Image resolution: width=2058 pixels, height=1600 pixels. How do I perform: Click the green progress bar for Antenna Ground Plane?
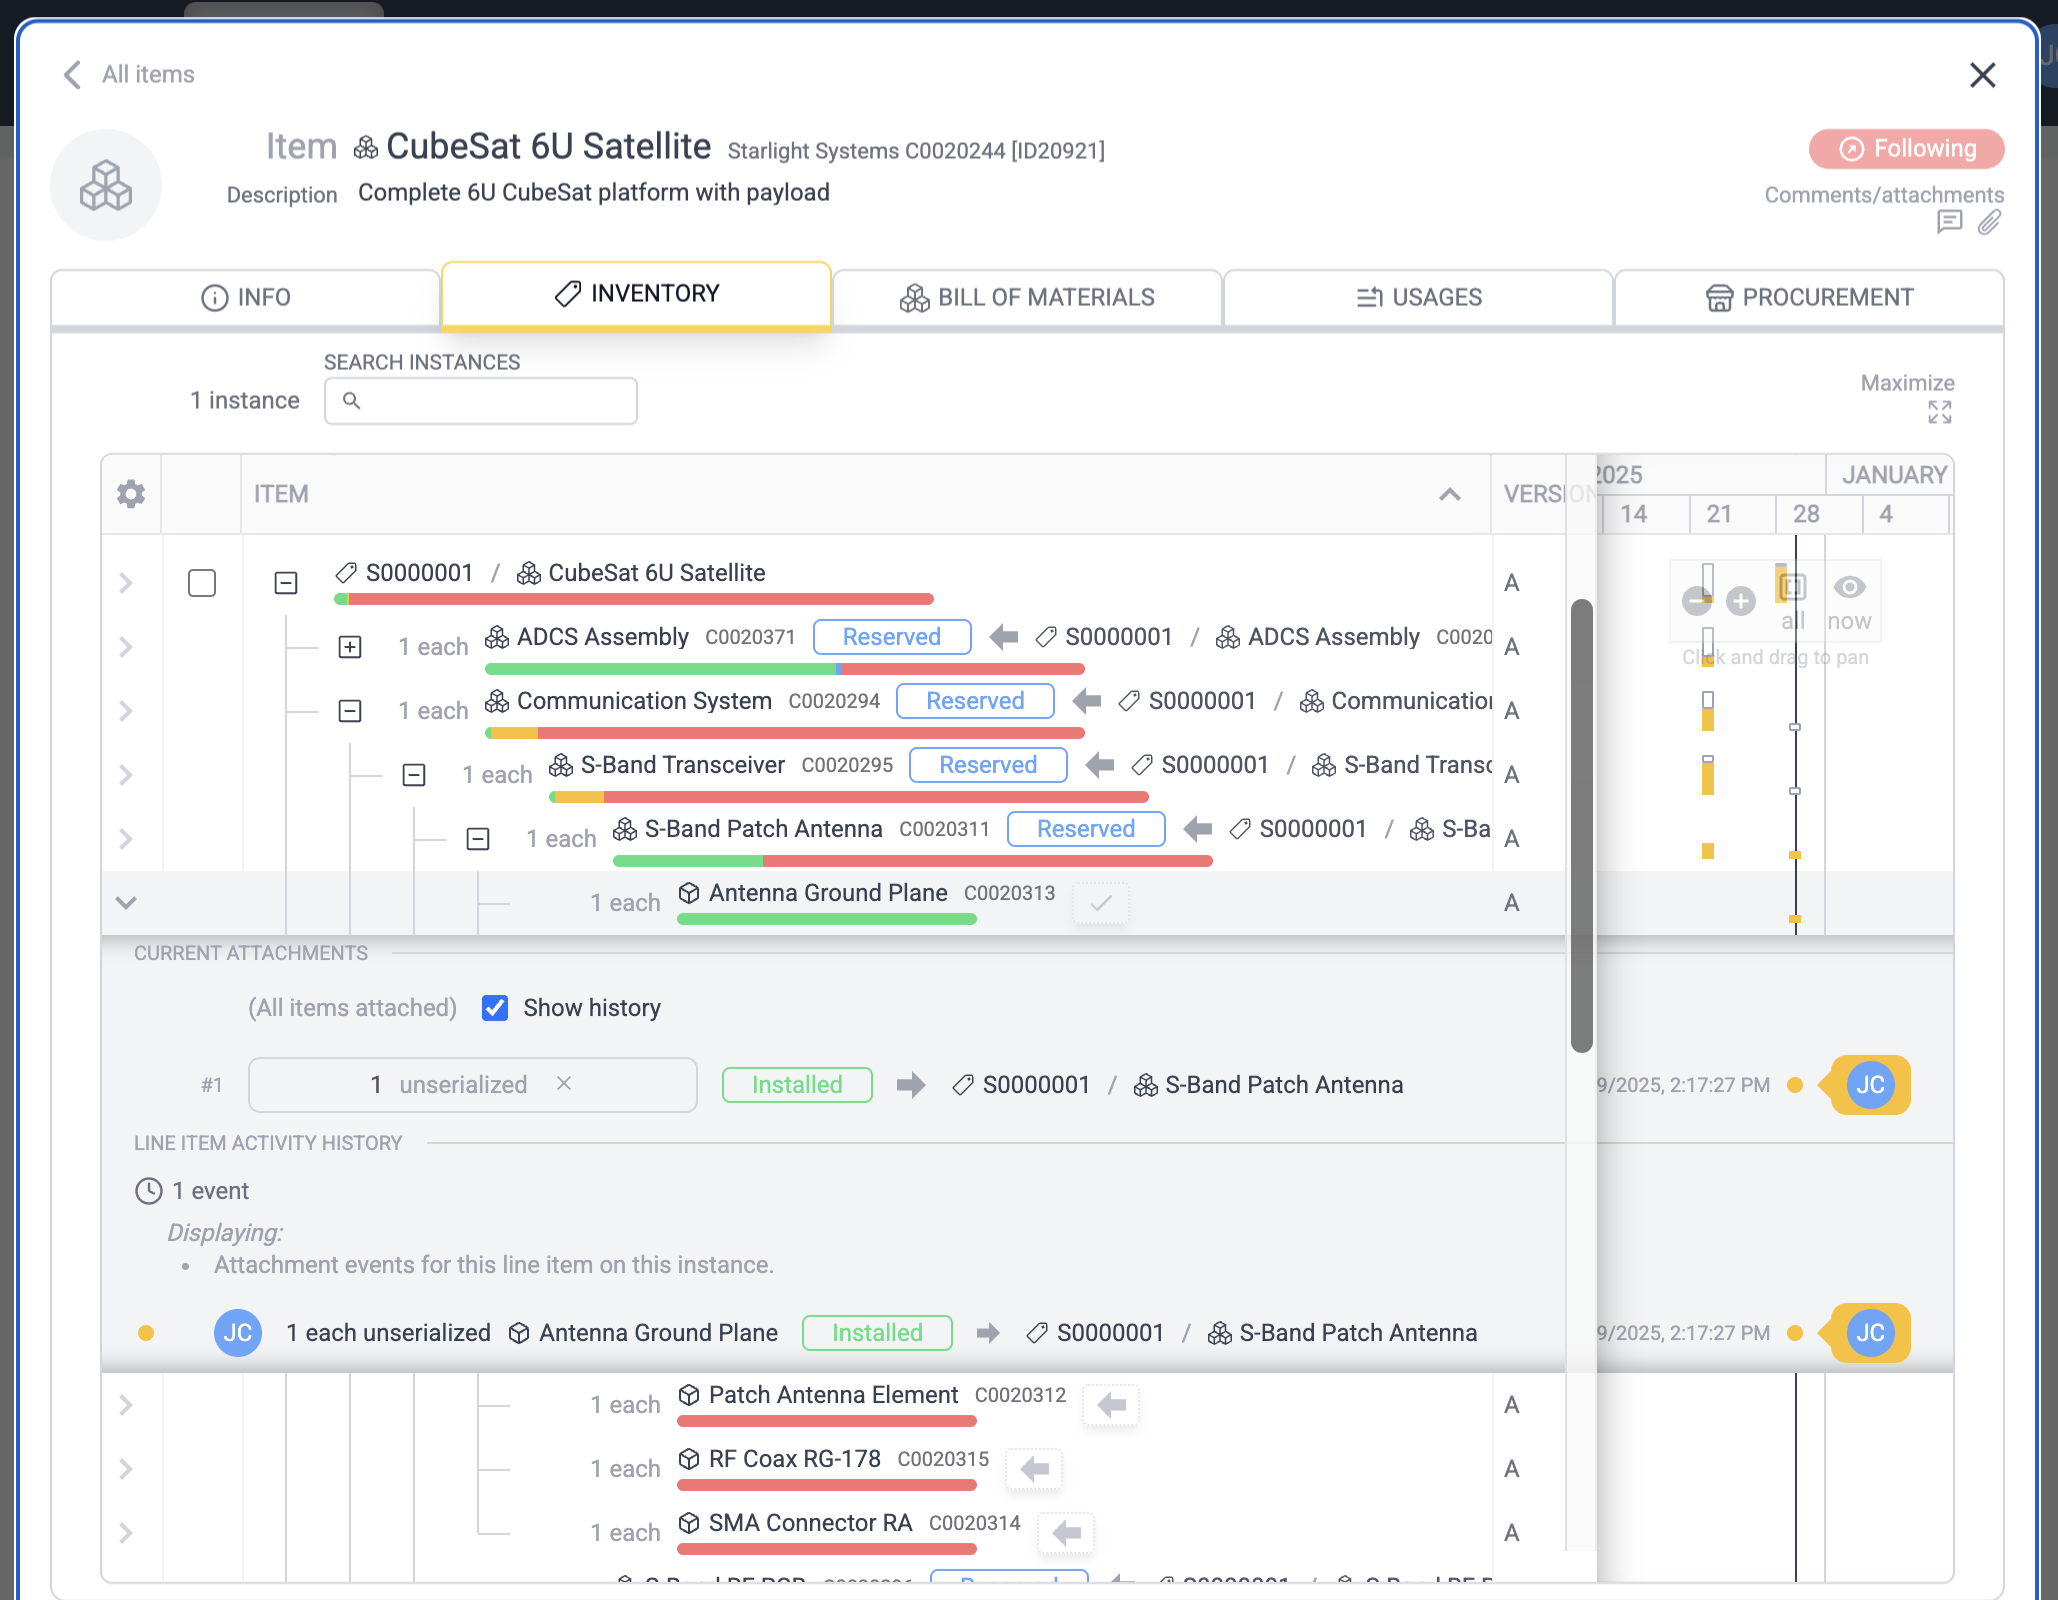coord(825,919)
